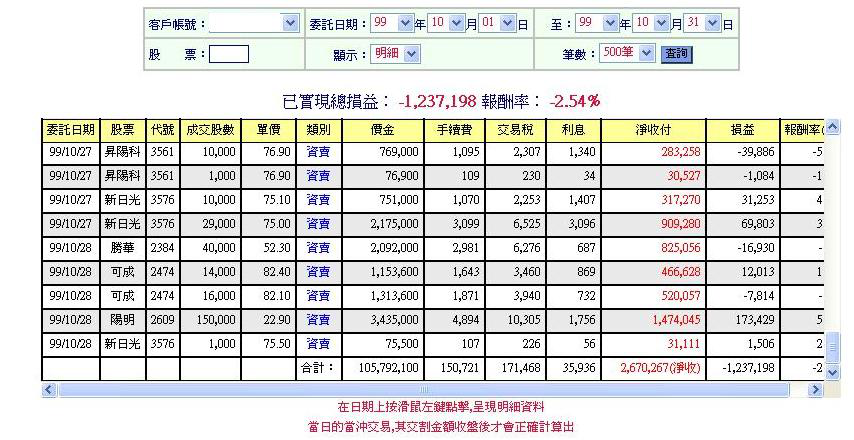Click the vertical scrollbar down arrow
The width and height of the screenshot is (854, 440).
pyautogui.click(x=832, y=372)
